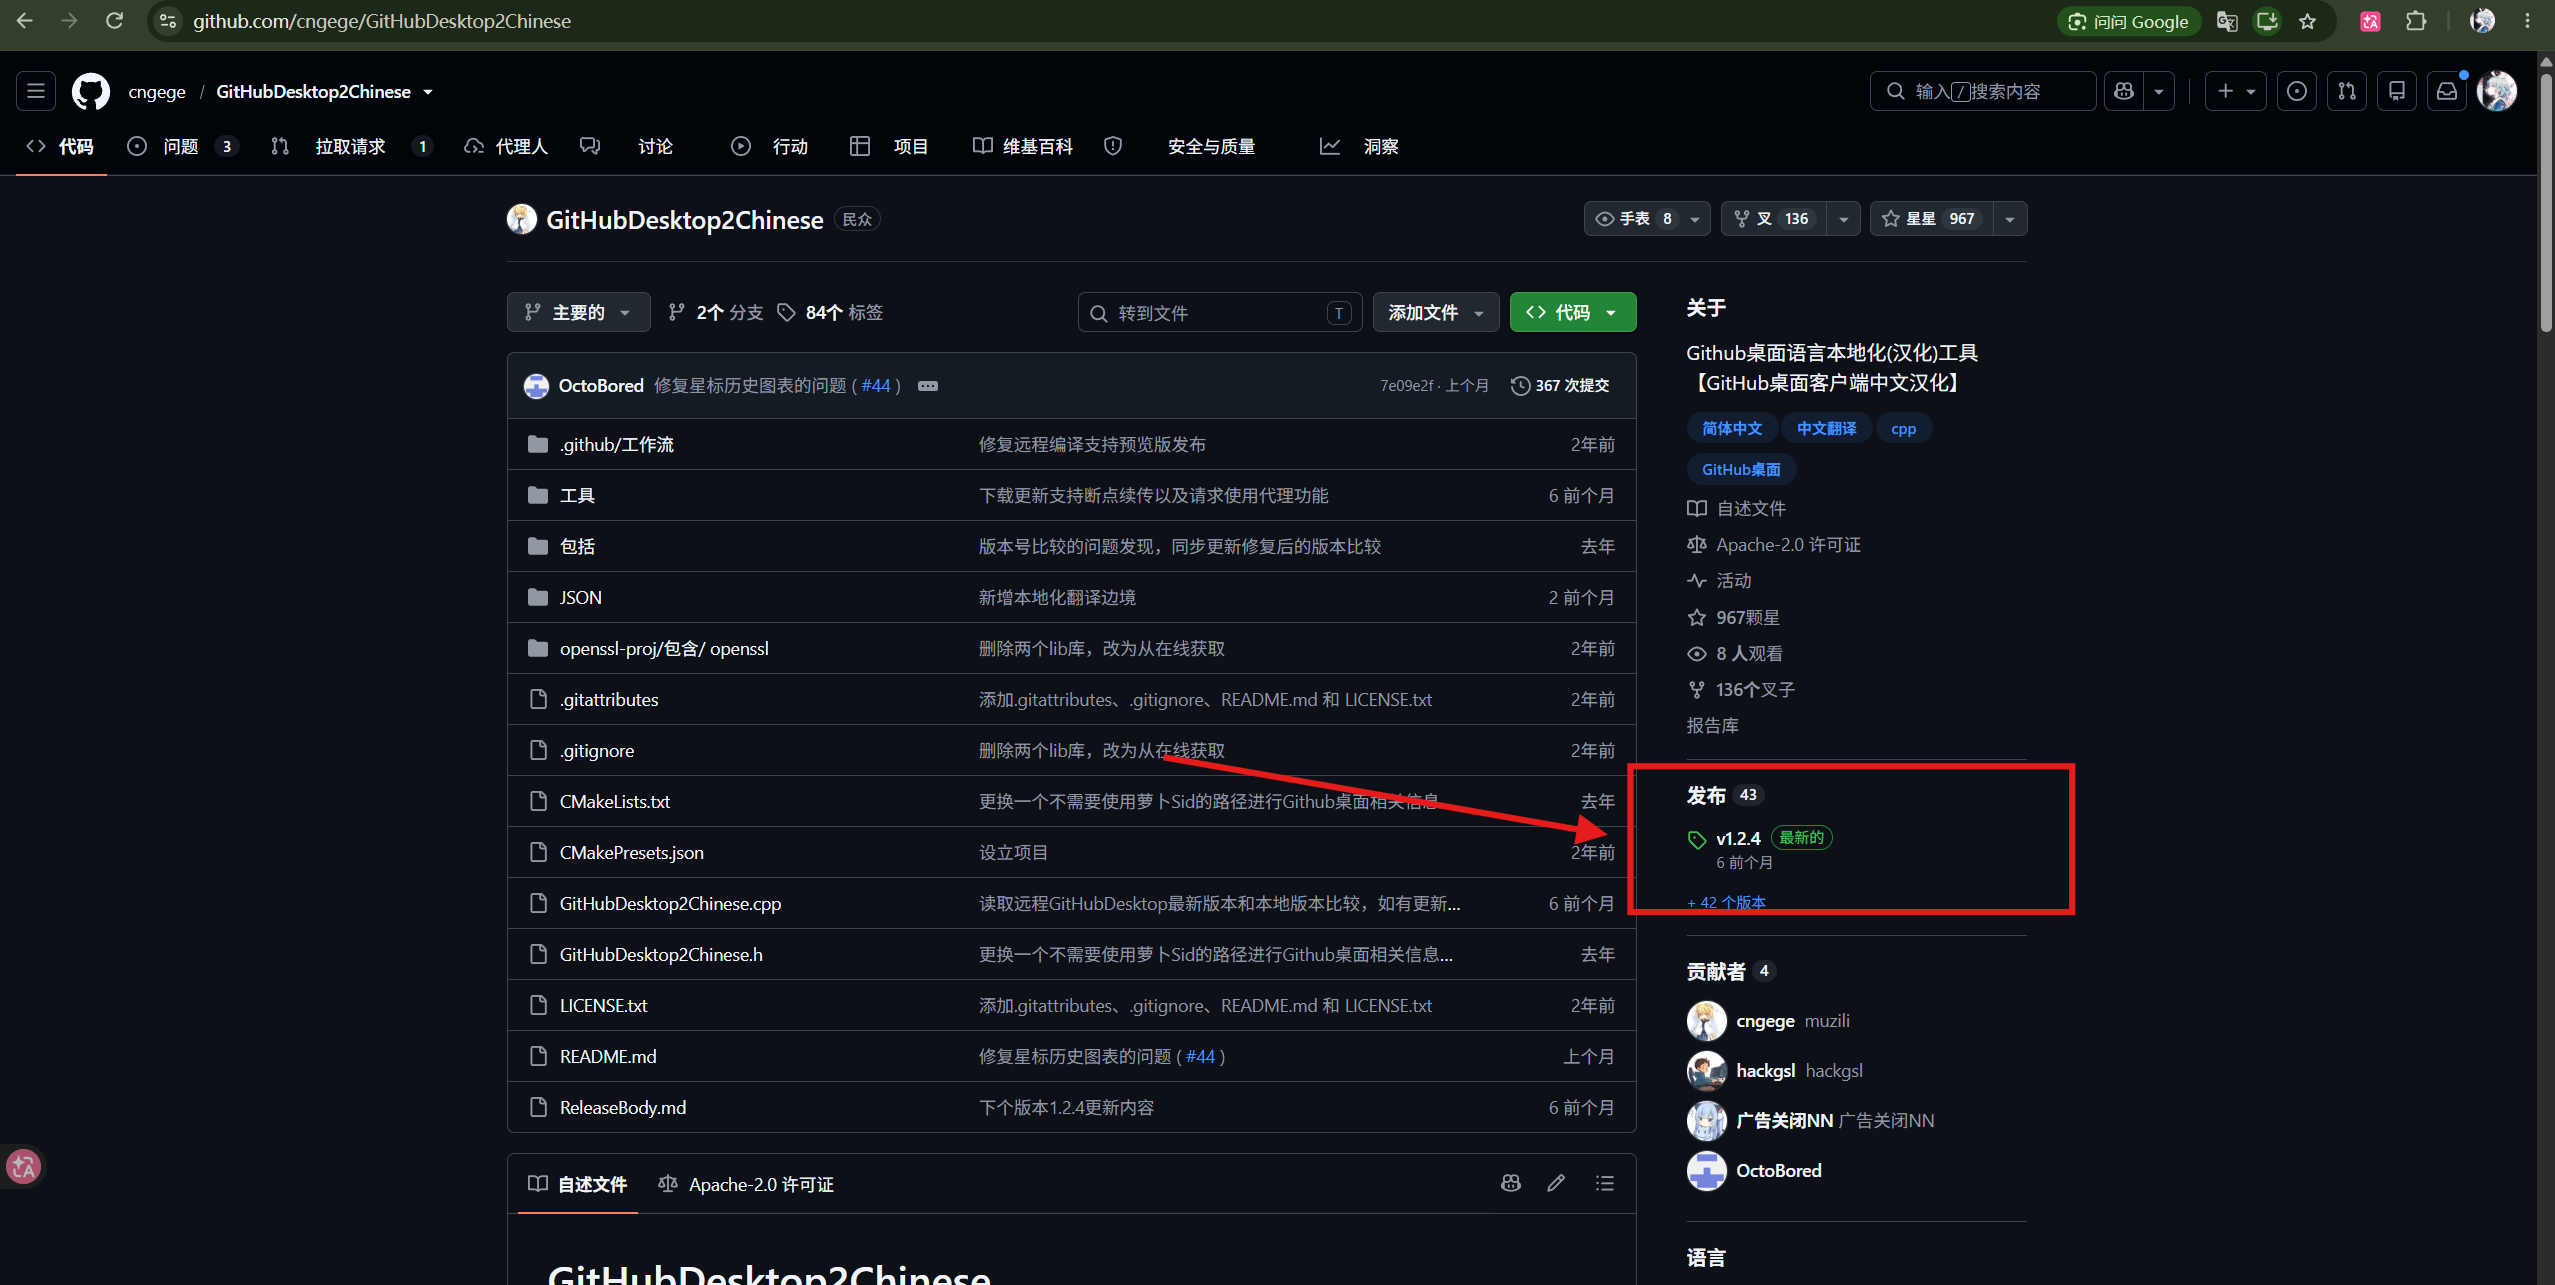This screenshot has height=1285, width=2555.
Task: Open the create-new plus dropdown
Action: 2236,91
